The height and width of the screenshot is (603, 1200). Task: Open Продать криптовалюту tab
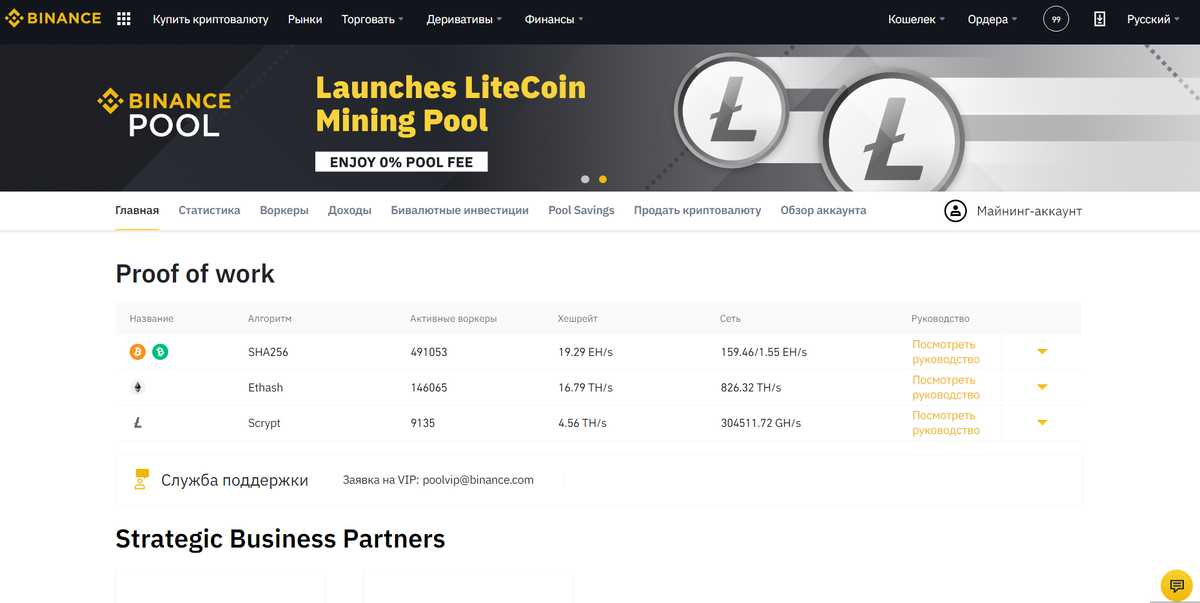click(x=697, y=210)
